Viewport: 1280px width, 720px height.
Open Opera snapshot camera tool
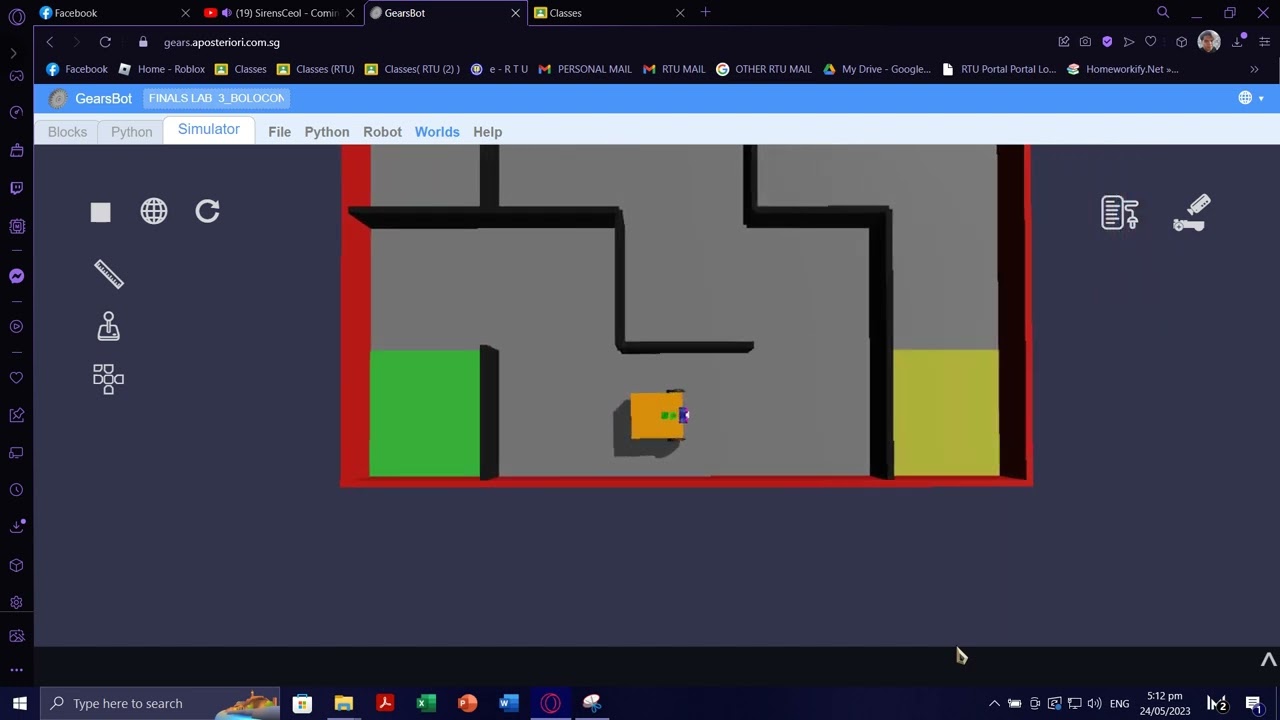click(x=1085, y=42)
